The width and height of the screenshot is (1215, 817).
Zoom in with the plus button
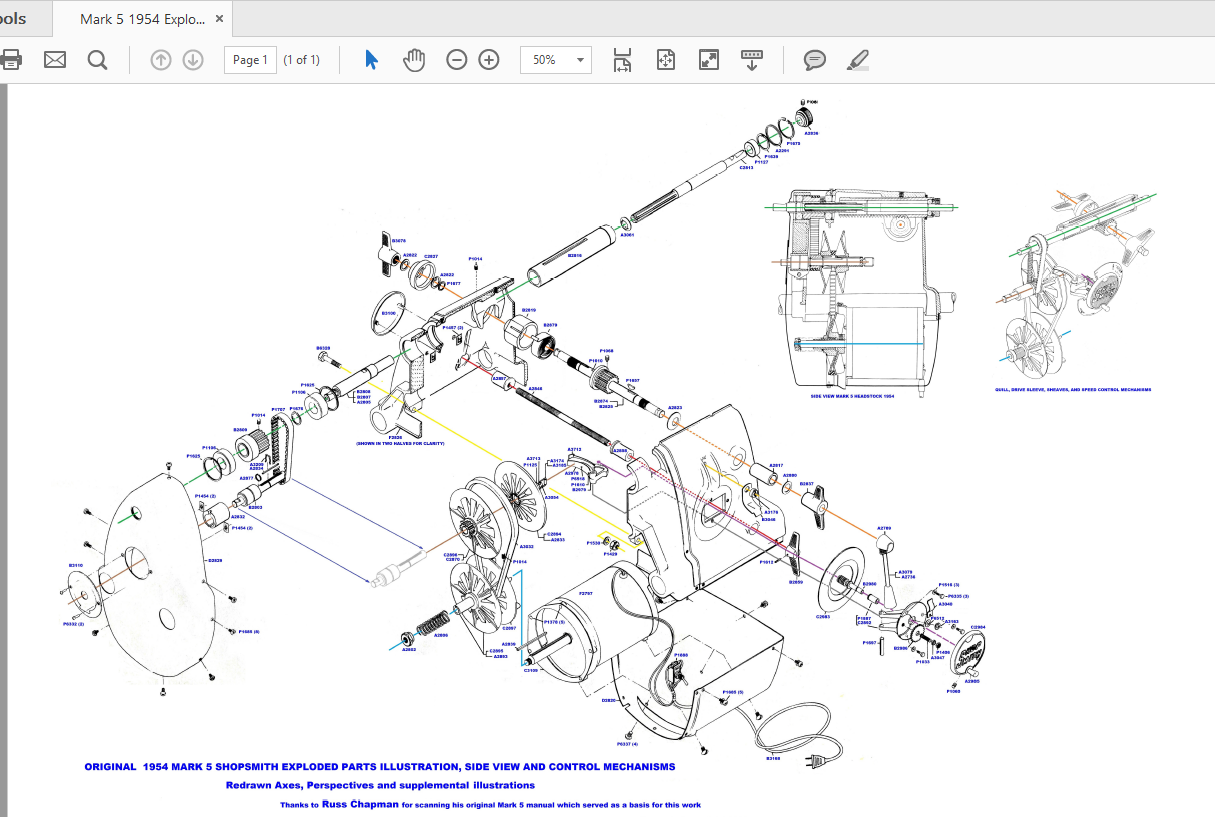489,60
